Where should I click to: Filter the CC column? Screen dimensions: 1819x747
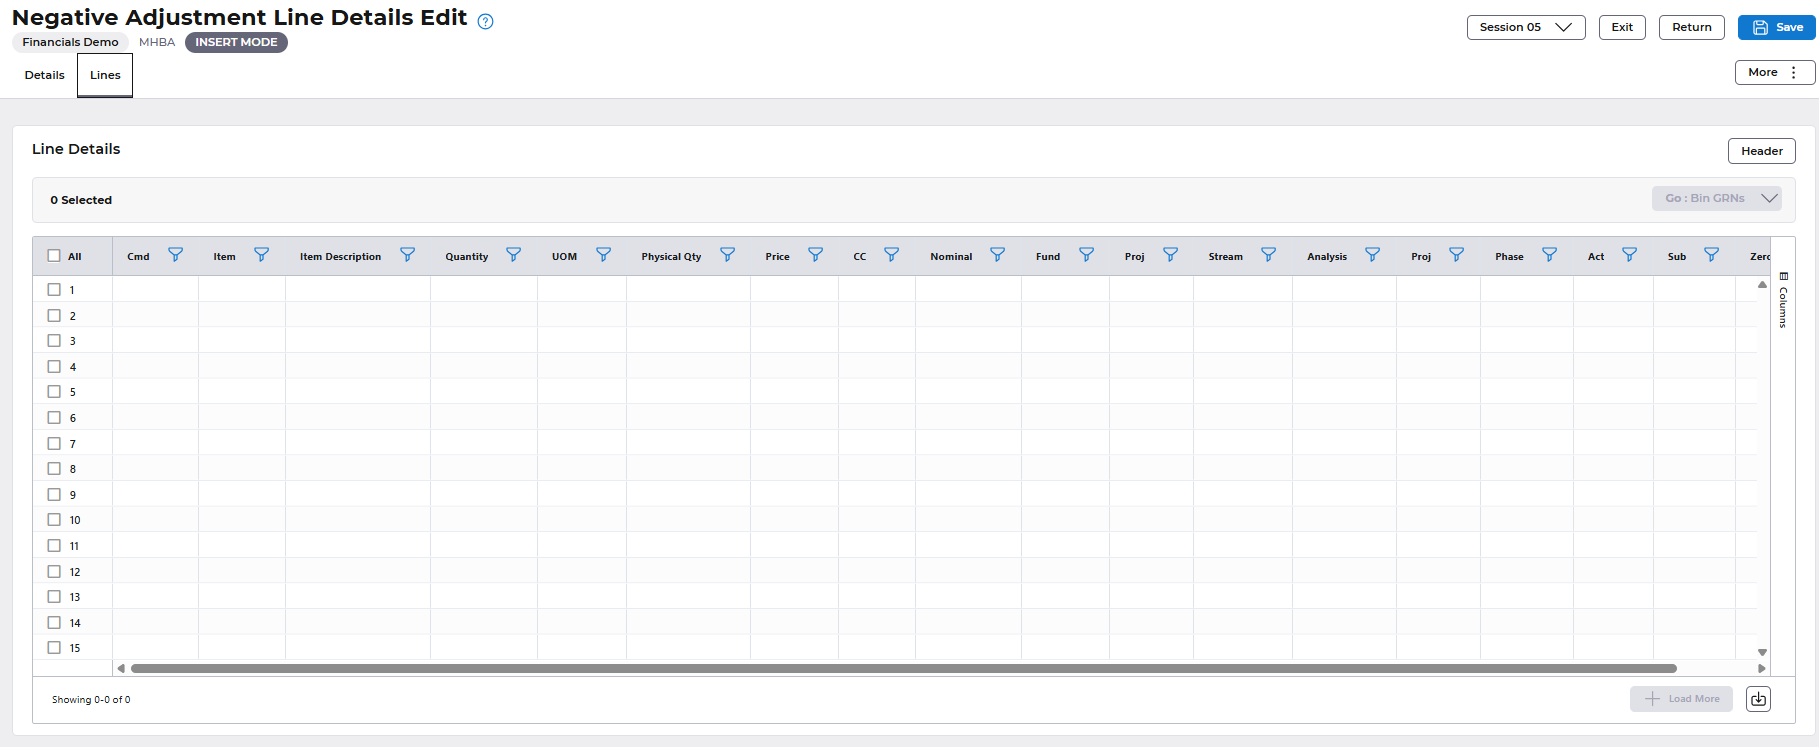coord(891,255)
